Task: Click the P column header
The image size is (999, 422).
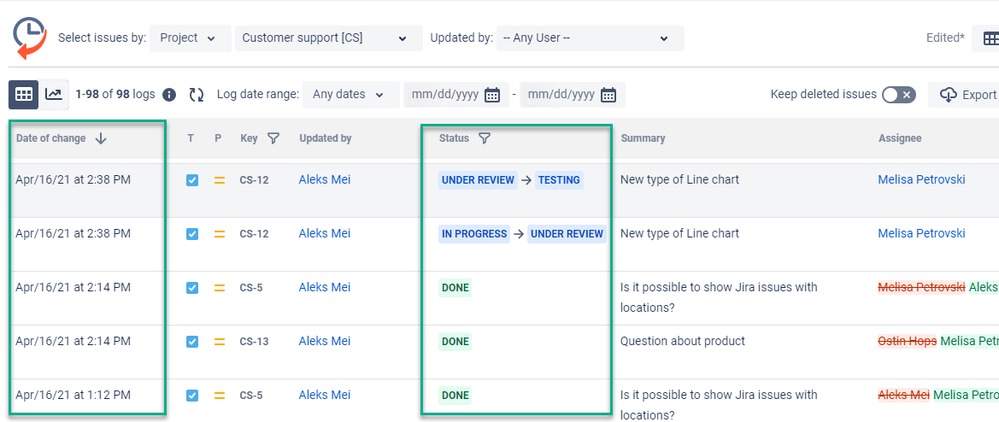Action: (218, 138)
